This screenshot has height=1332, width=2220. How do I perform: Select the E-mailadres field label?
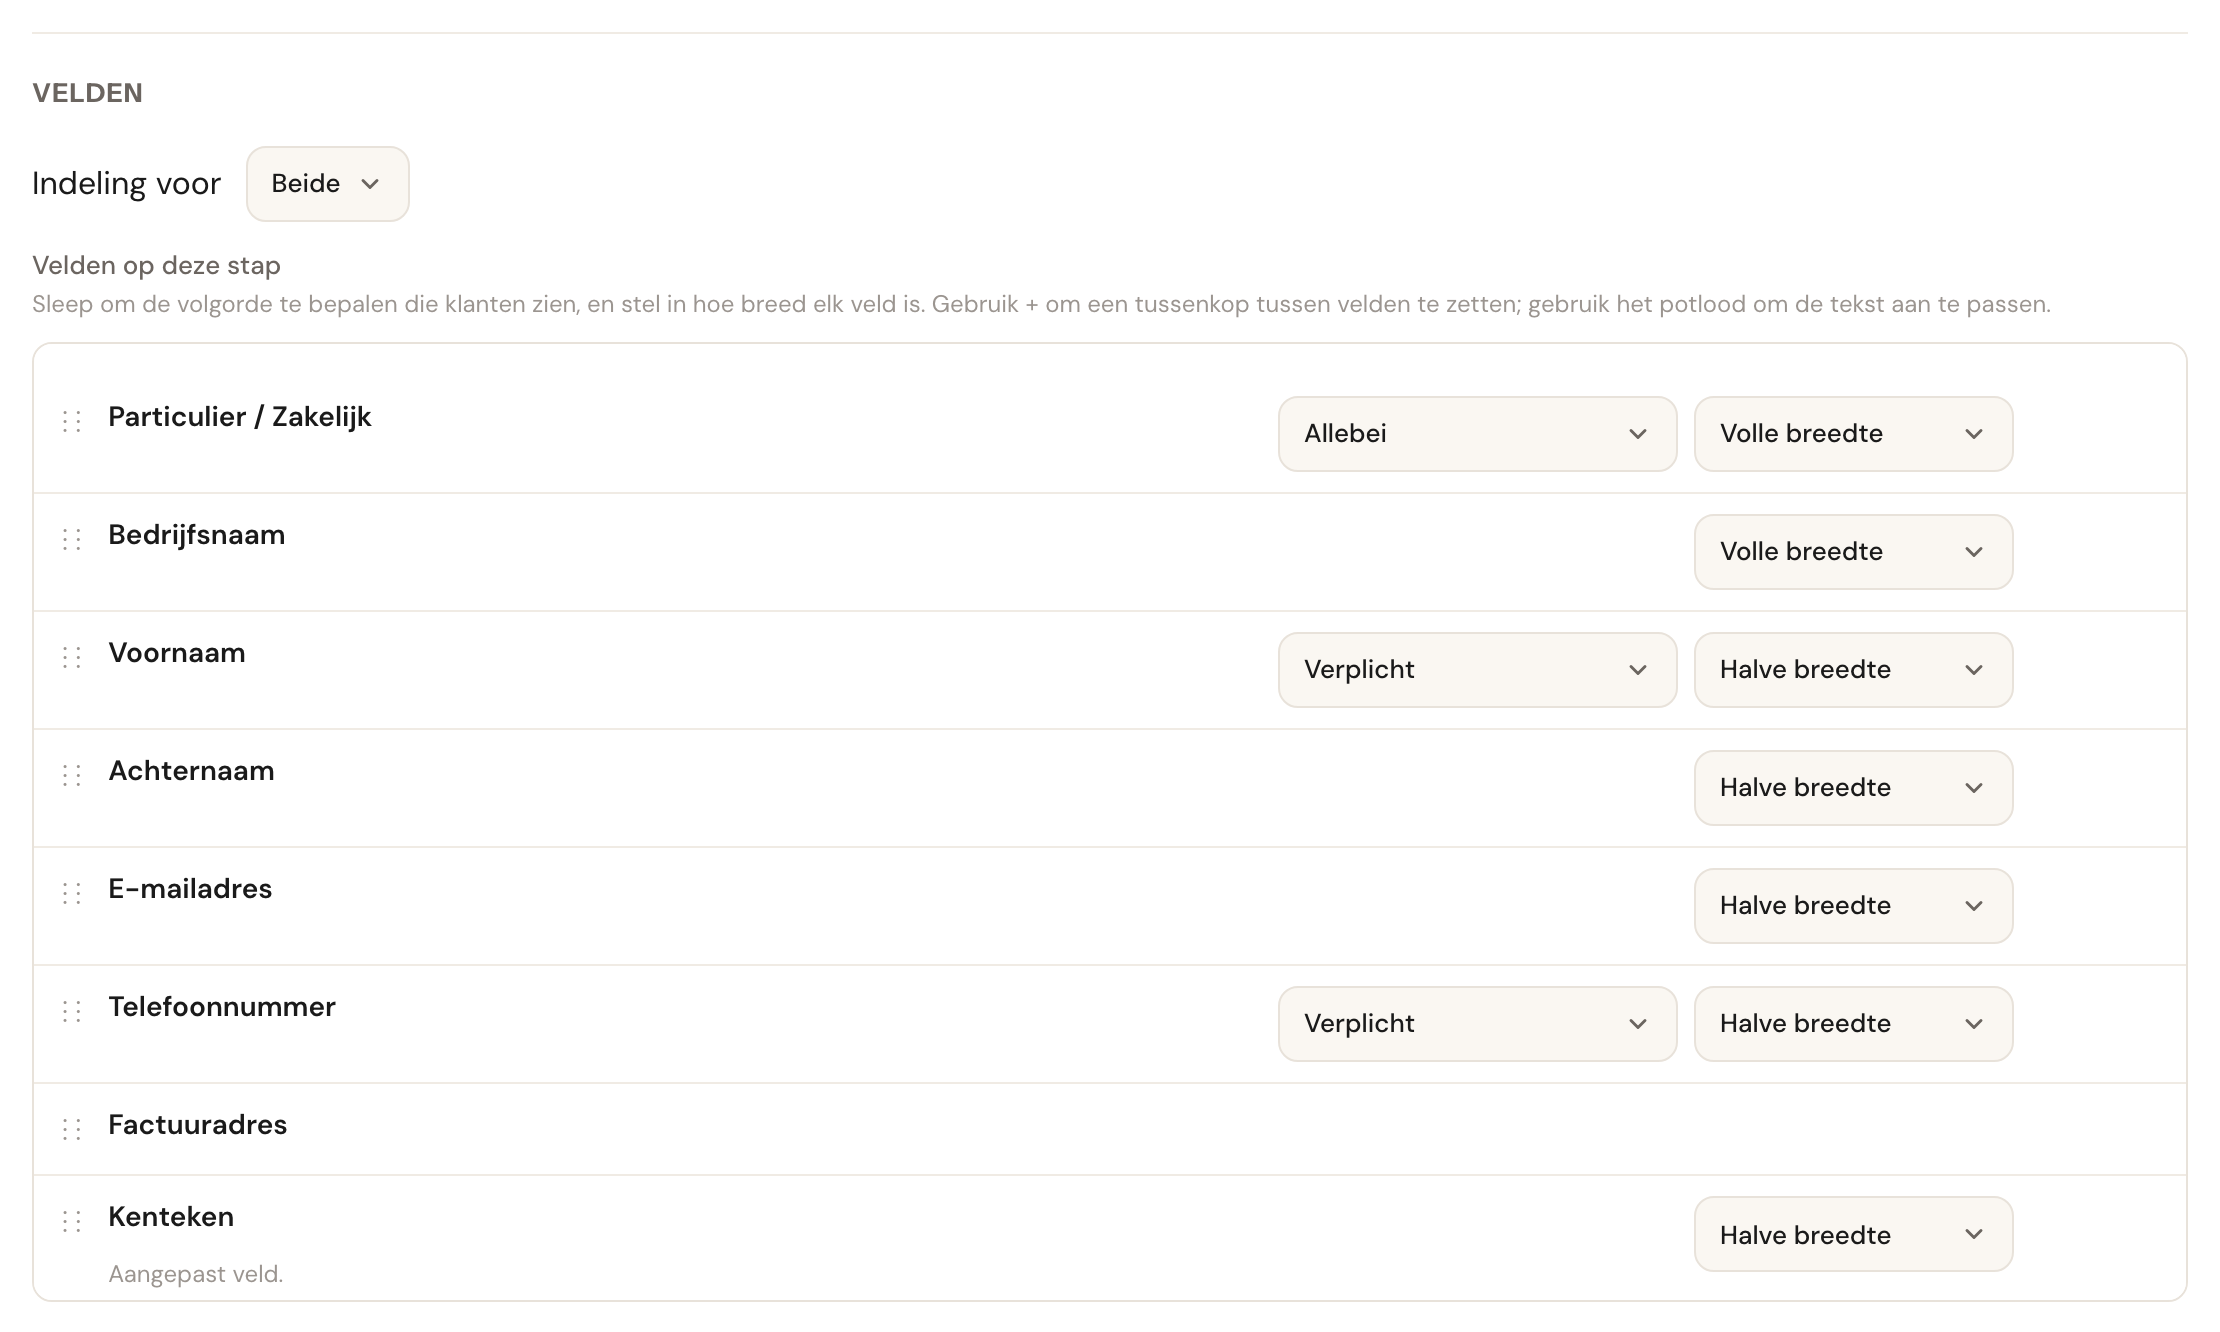[x=190, y=889]
